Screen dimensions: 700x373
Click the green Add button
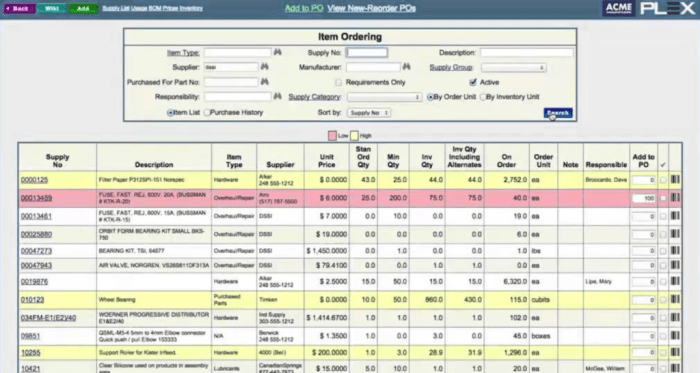83,8
